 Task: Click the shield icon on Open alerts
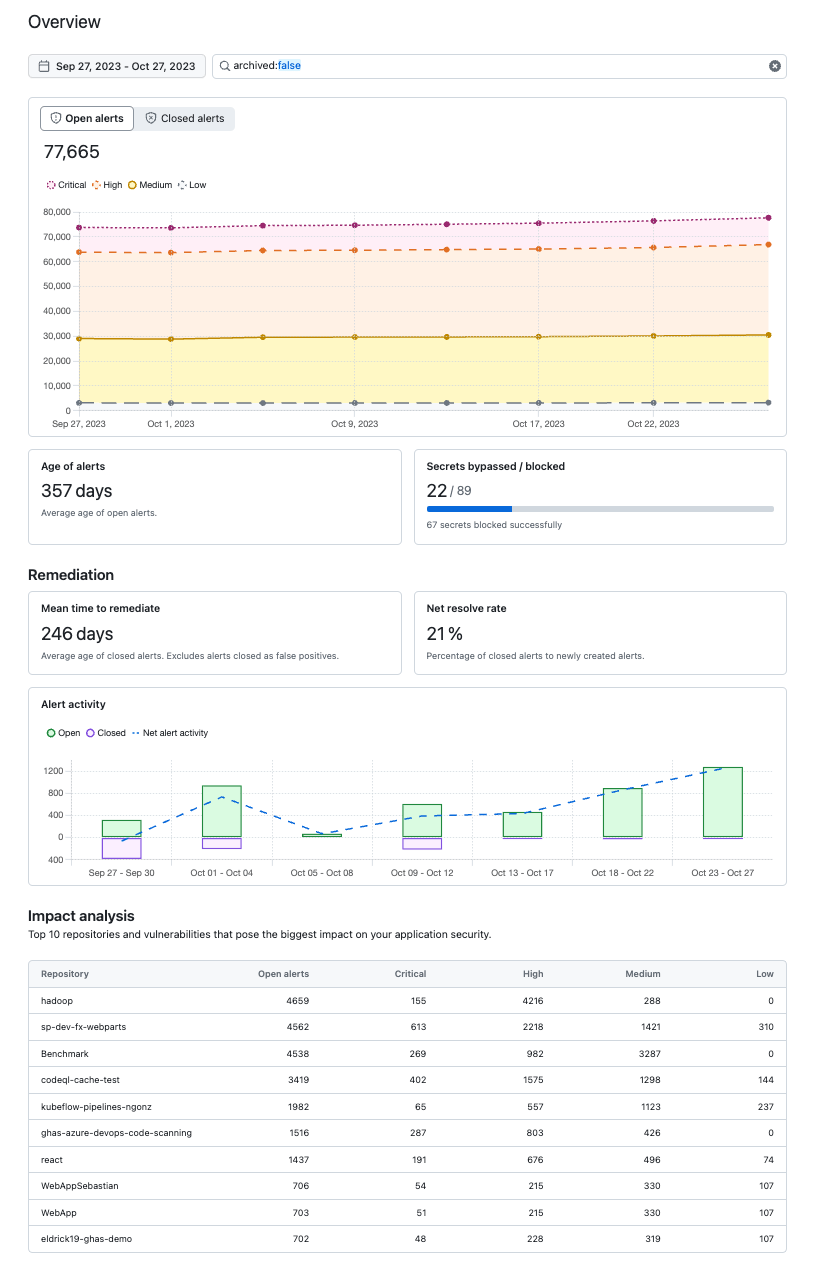[56, 118]
